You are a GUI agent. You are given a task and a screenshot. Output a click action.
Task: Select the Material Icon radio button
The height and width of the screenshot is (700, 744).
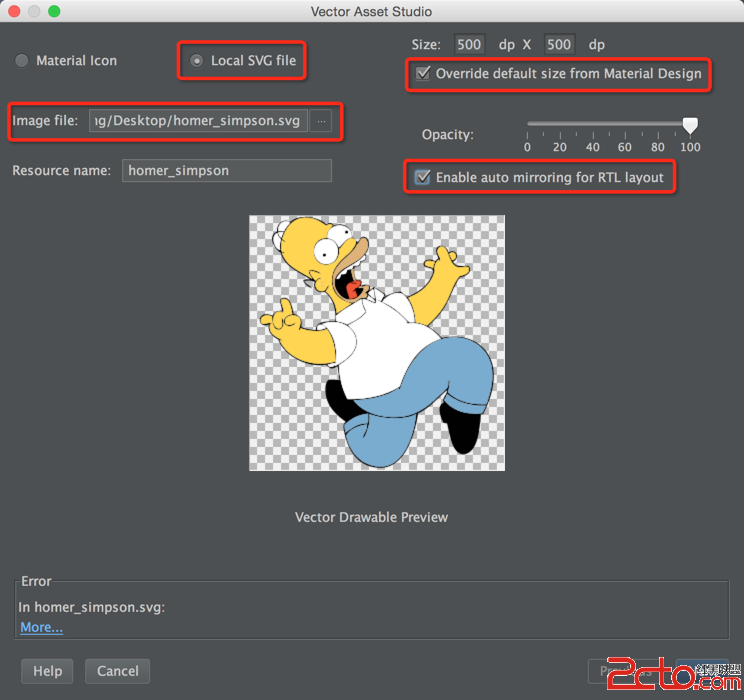point(22,61)
